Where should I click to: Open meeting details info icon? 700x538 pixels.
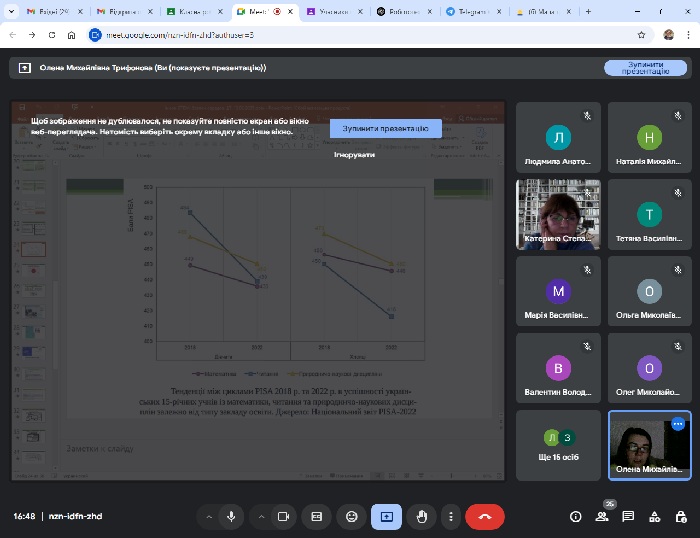(575, 516)
